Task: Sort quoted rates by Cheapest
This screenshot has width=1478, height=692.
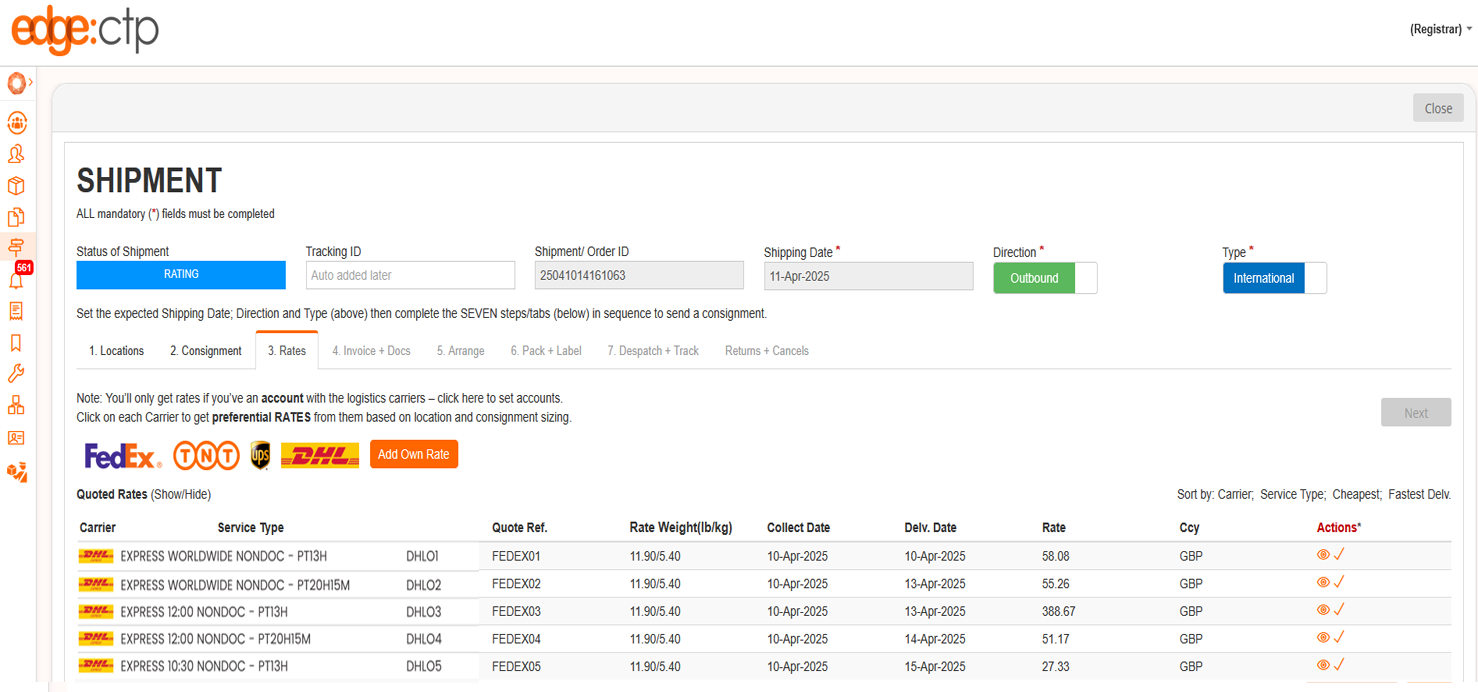Action: [1357, 494]
